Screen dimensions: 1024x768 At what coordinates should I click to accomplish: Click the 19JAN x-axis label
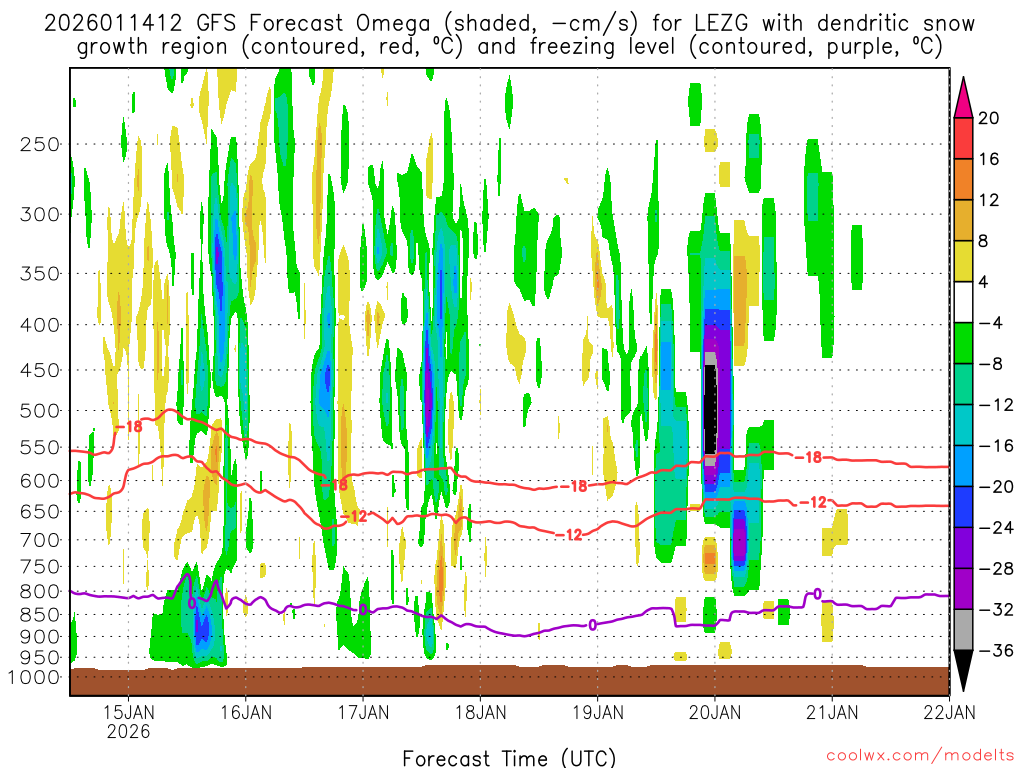point(598,712)
